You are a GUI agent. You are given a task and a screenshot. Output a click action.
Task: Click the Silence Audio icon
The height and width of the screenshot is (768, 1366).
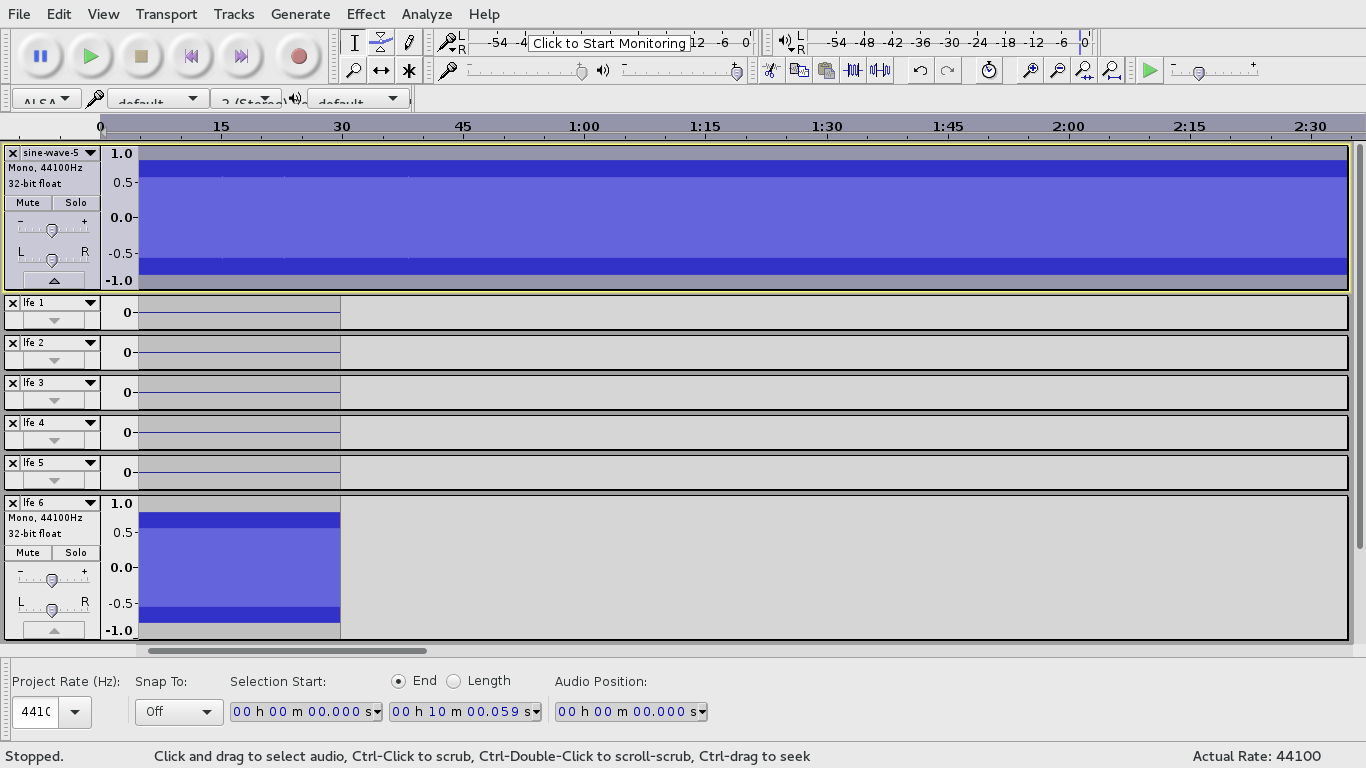(880, 70)
